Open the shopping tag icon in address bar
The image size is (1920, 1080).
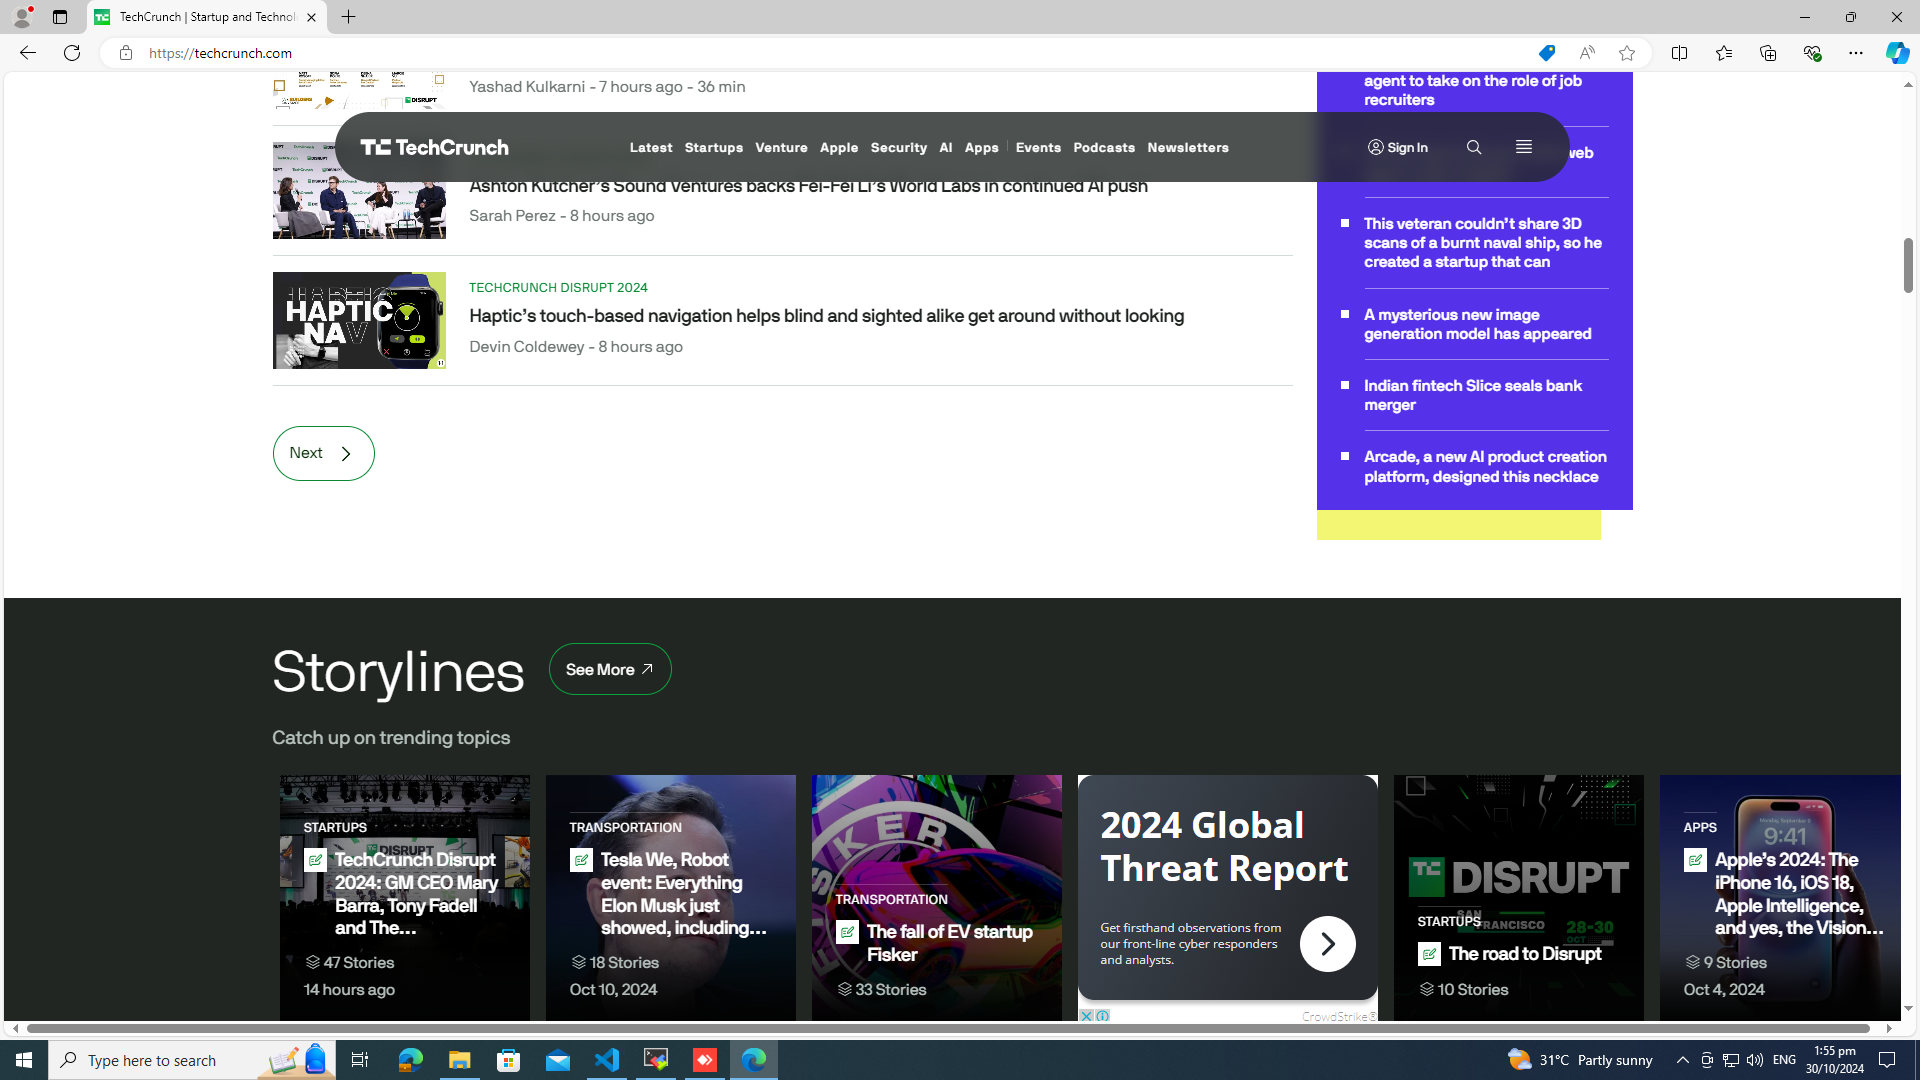coord(1546,53)
